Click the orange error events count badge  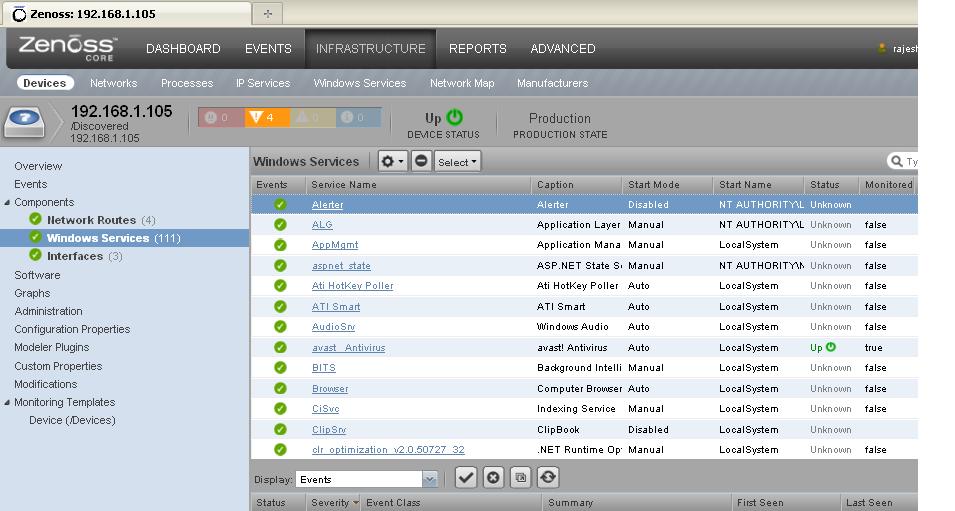click(x=266, y=118)
